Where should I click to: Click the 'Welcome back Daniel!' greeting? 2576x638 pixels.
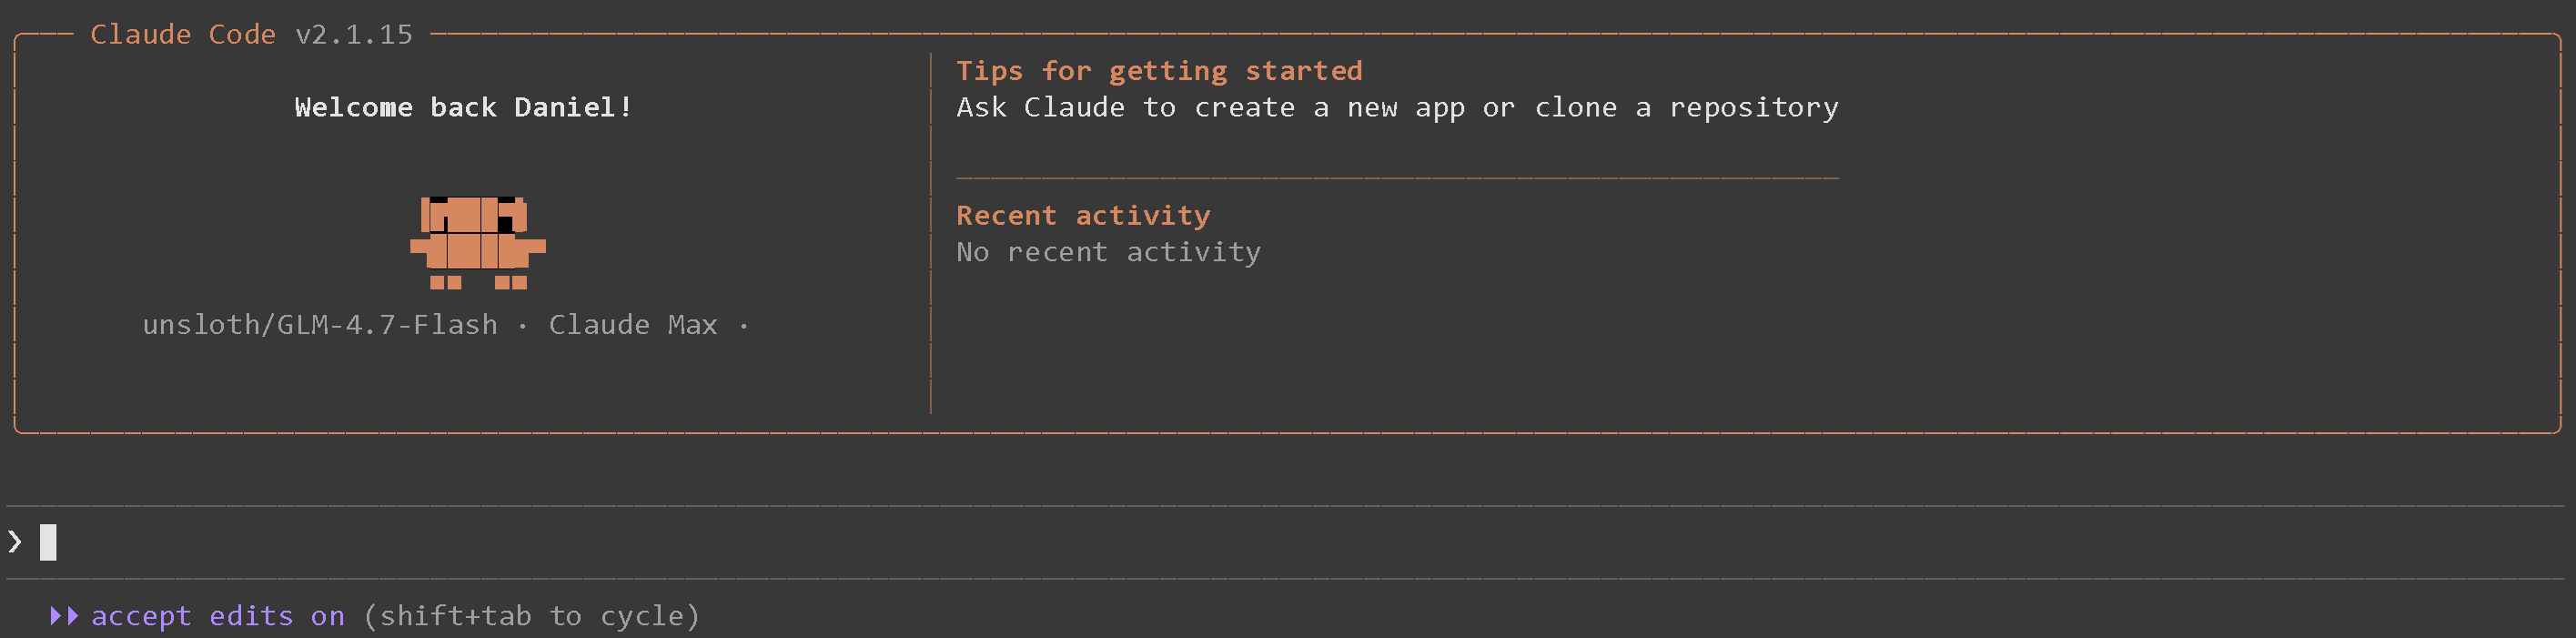pyautogui.click(x=463, y=108)
